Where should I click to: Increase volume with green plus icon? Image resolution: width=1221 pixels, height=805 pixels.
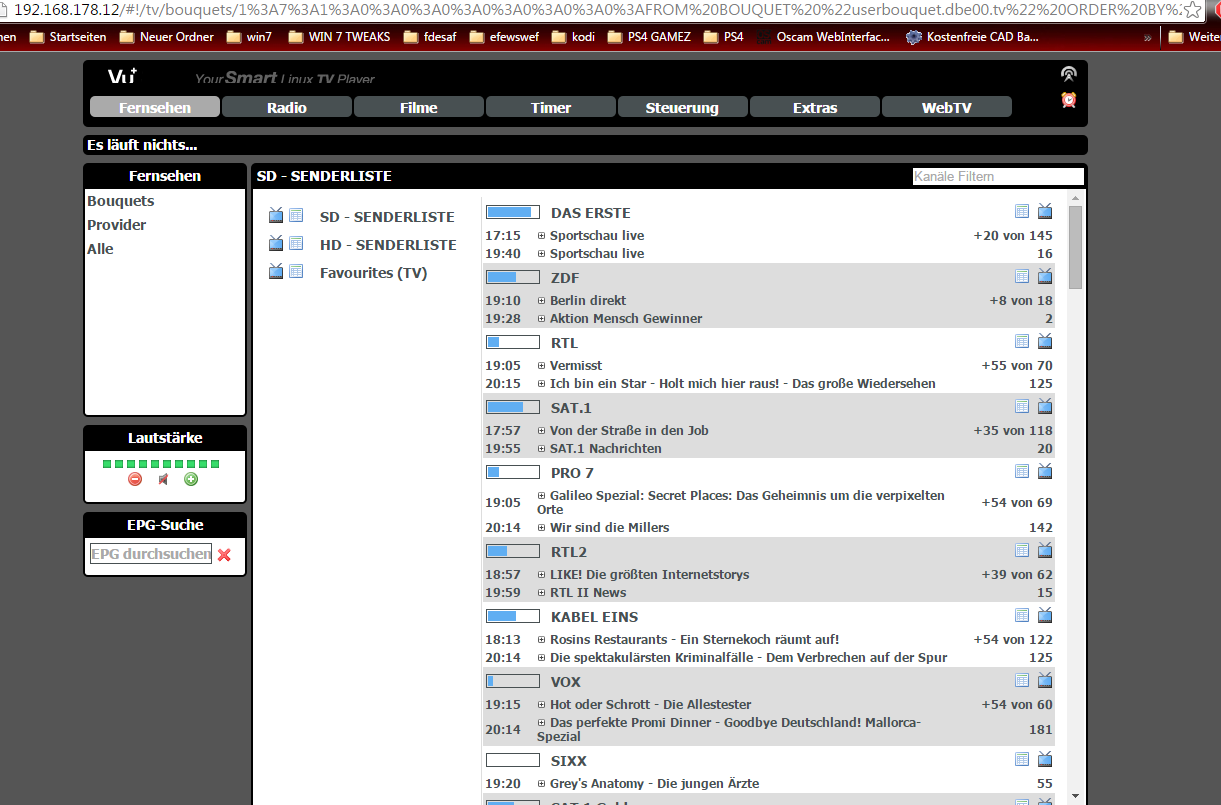click(x=191, y=479)
